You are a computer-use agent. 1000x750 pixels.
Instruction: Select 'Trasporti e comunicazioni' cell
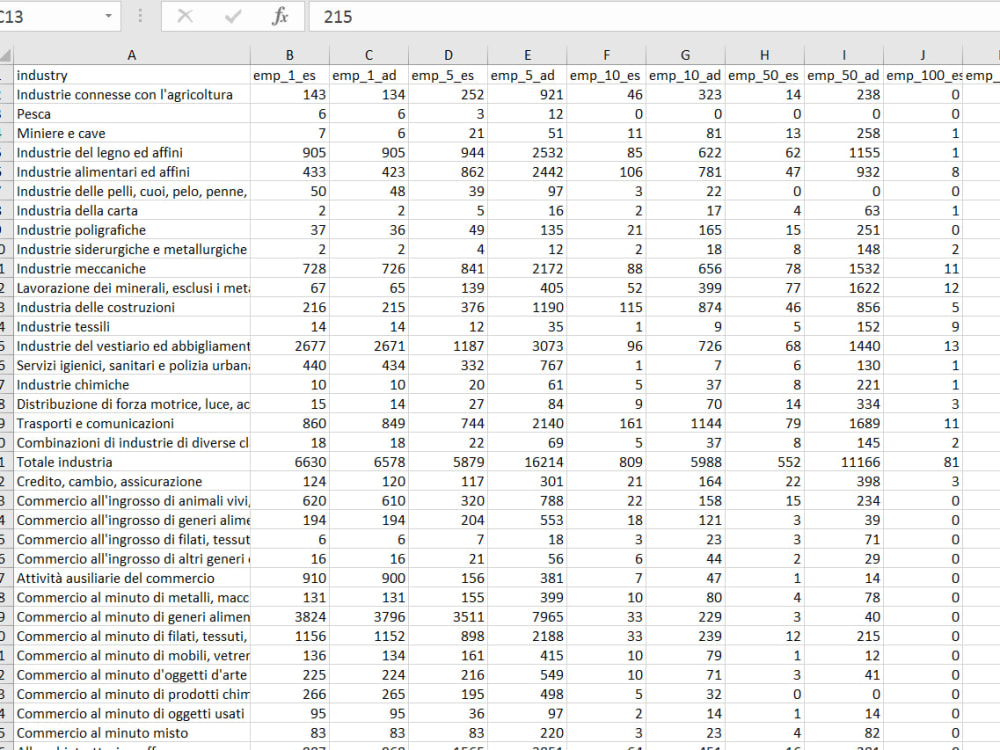pyautogui.click(x=132, y=423)
